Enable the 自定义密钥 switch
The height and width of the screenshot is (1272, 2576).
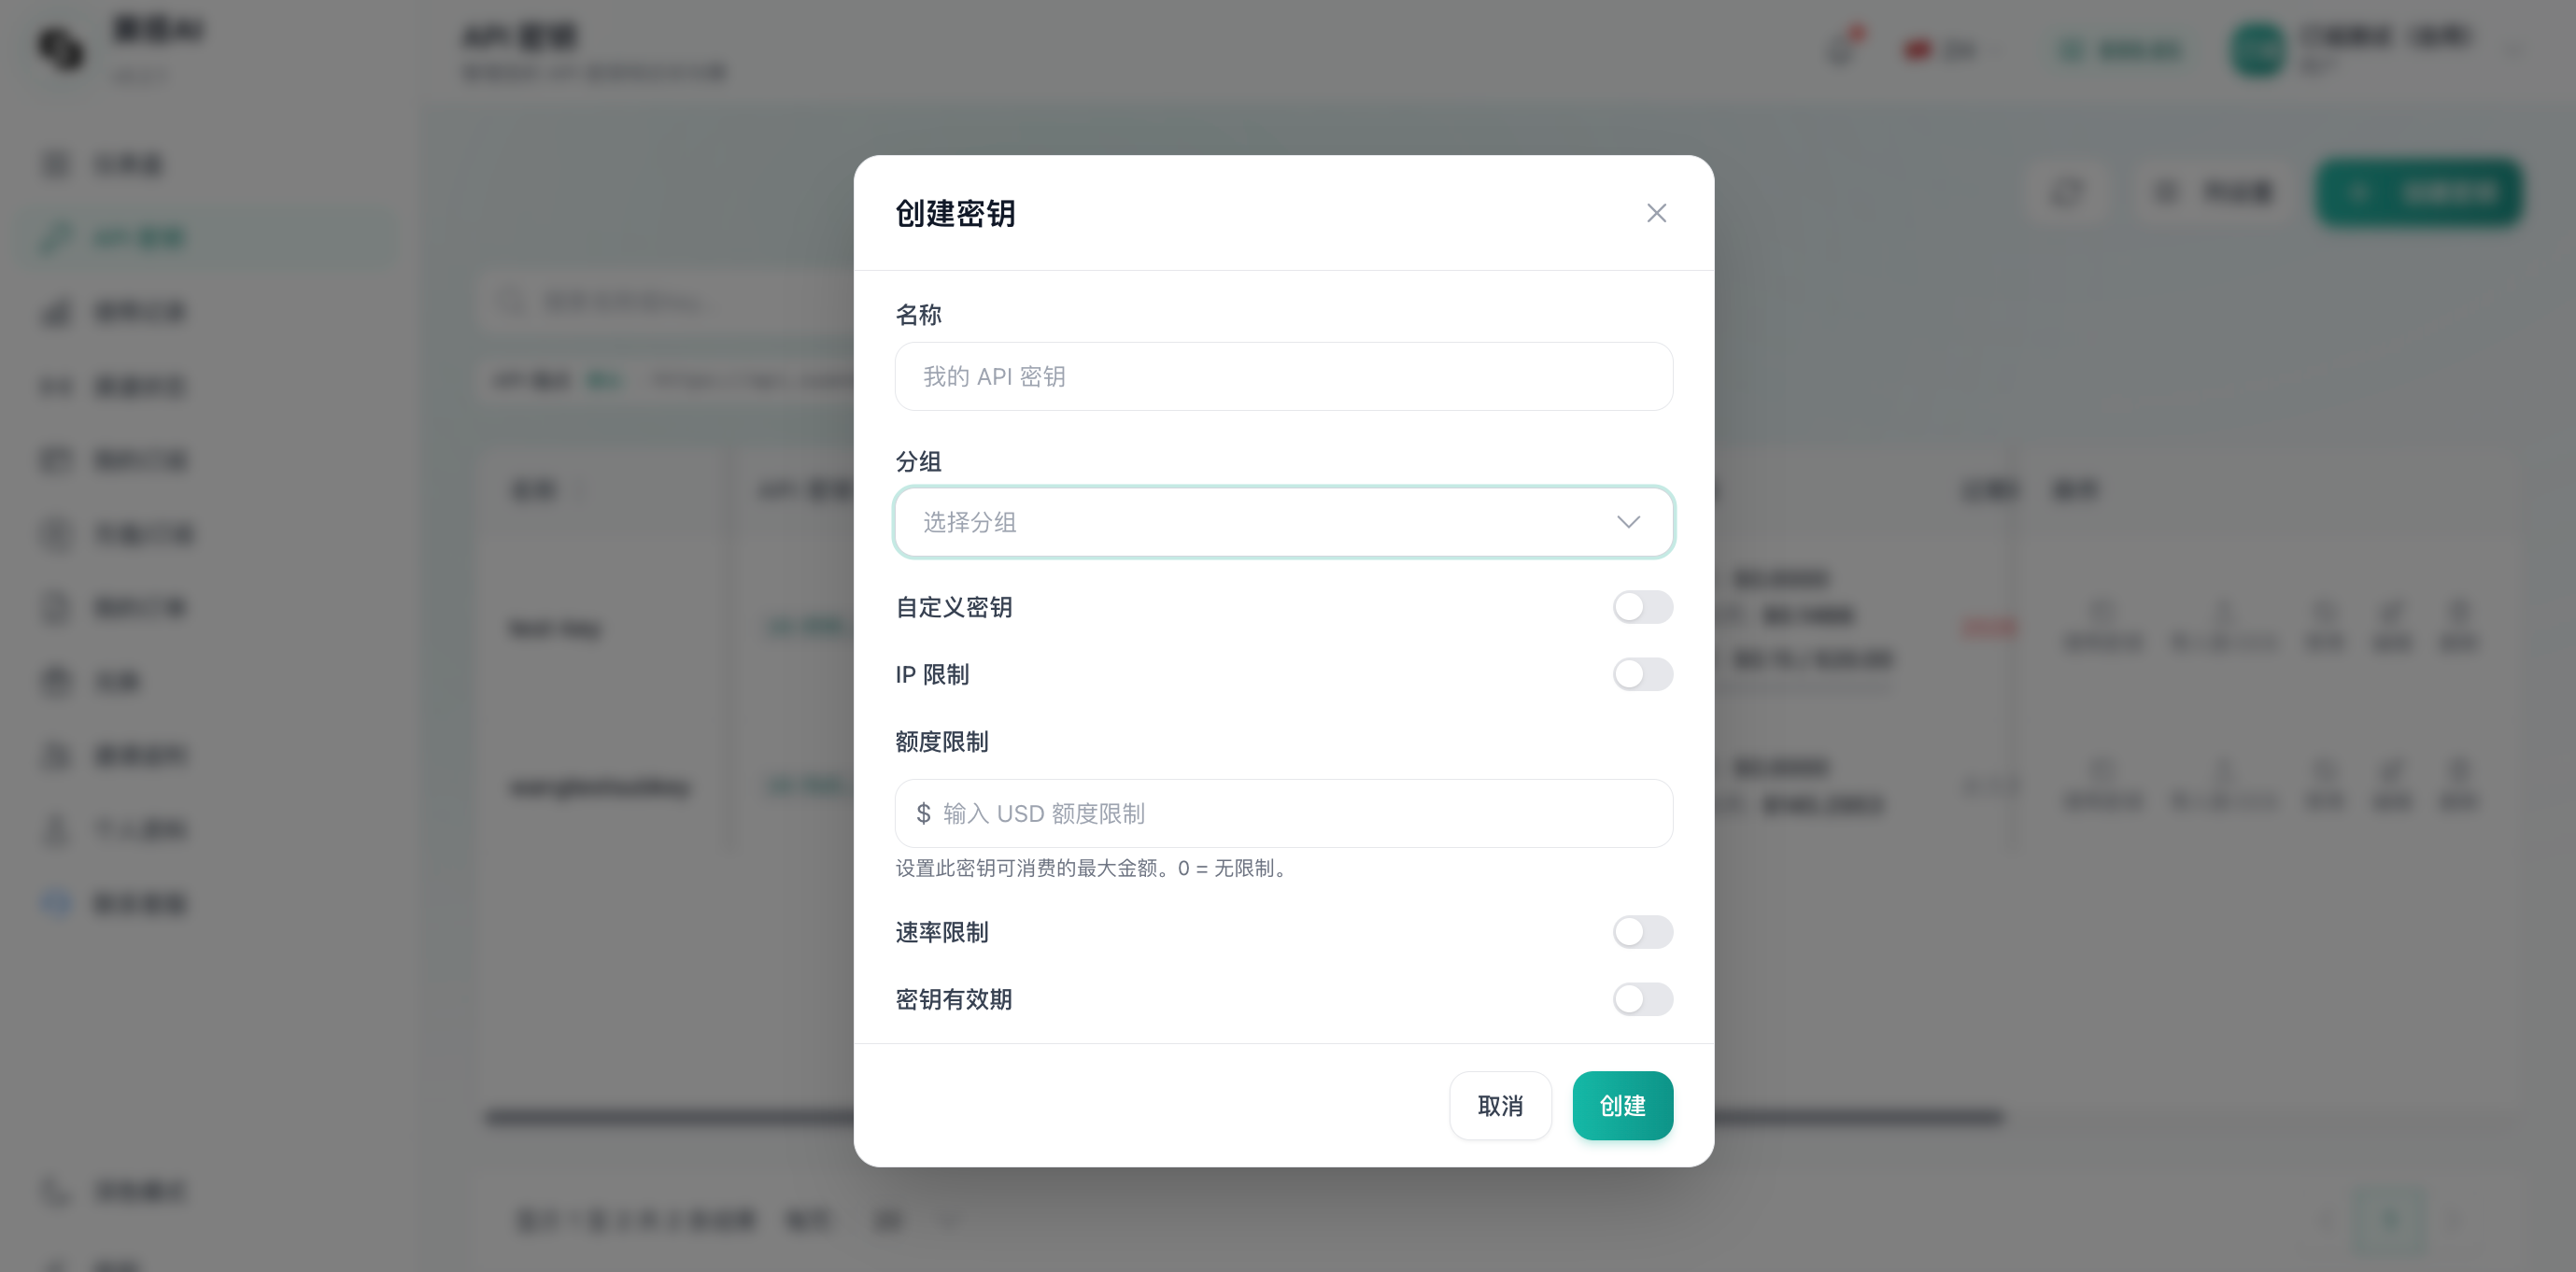1642,607
